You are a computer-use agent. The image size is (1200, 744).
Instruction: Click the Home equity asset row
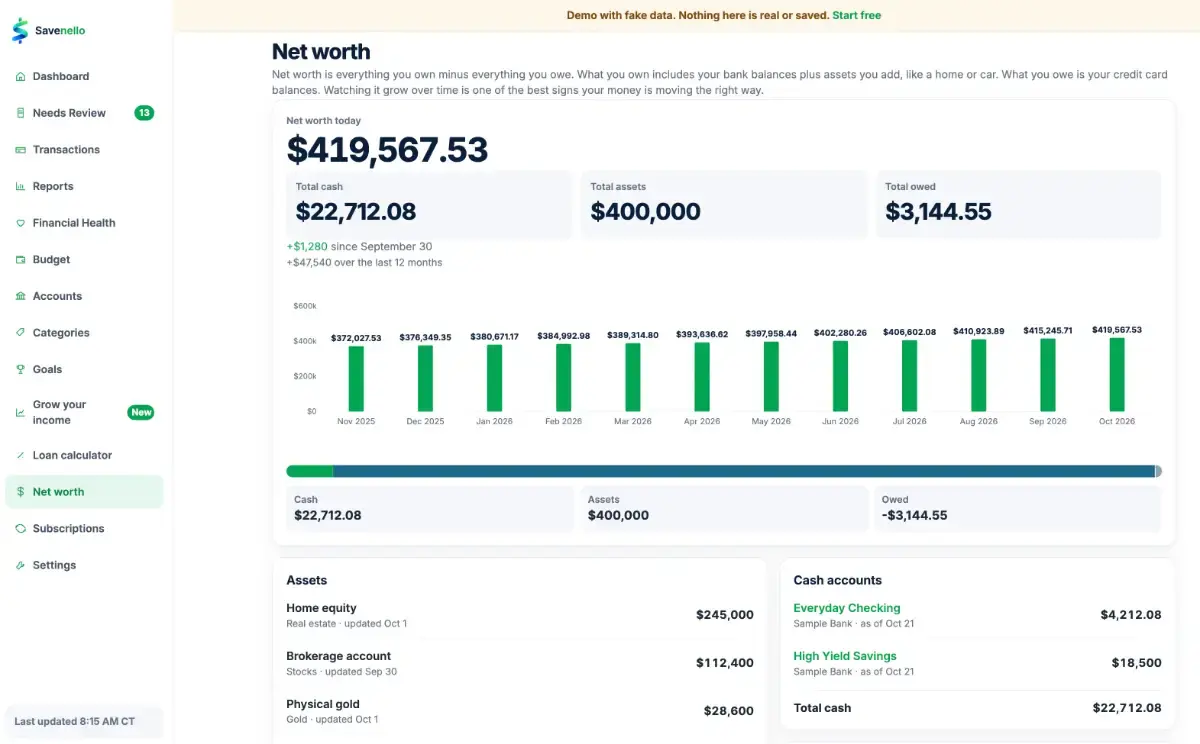[520, 615]
